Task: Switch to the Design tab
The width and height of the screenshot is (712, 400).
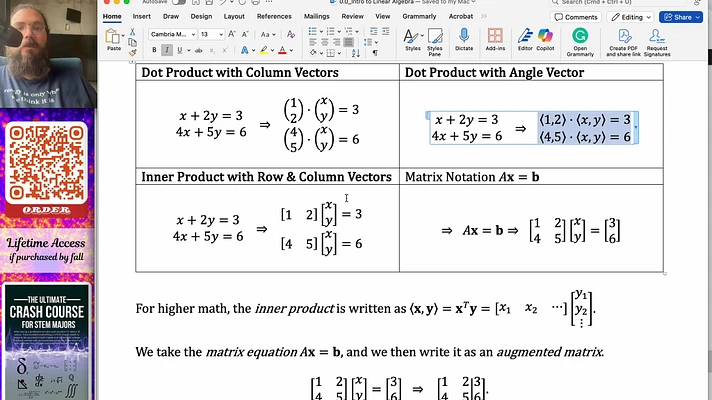Action: pyautogui.click(x=201, y=16)
